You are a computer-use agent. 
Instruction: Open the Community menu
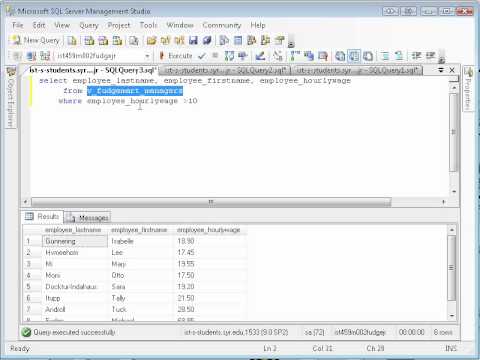[x=222, y=25]
